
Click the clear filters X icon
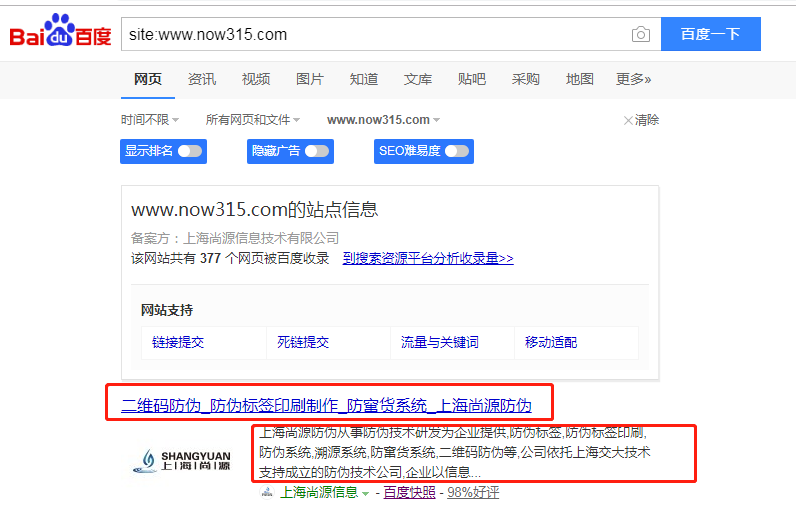628,121
